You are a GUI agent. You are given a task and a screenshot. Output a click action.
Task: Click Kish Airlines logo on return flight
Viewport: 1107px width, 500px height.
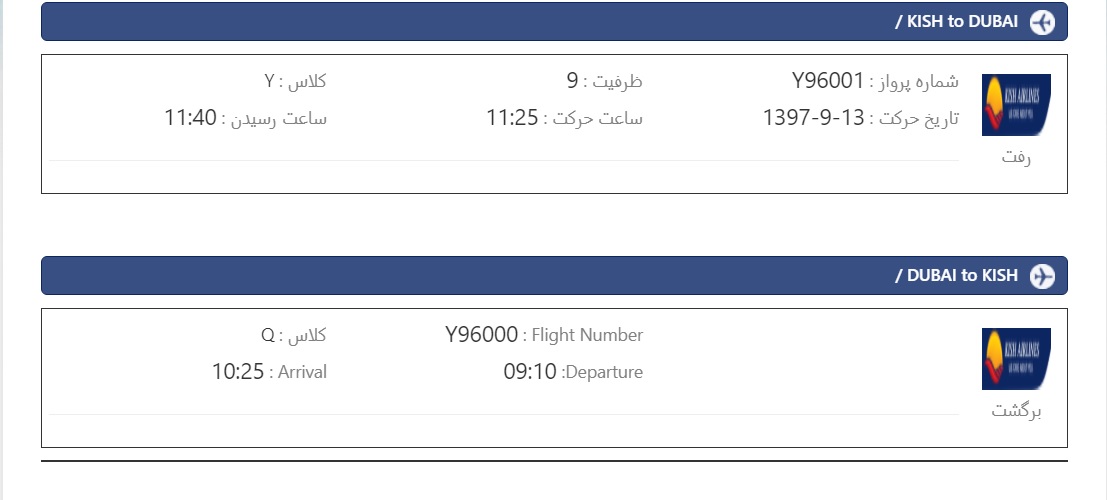[1016, 359]
